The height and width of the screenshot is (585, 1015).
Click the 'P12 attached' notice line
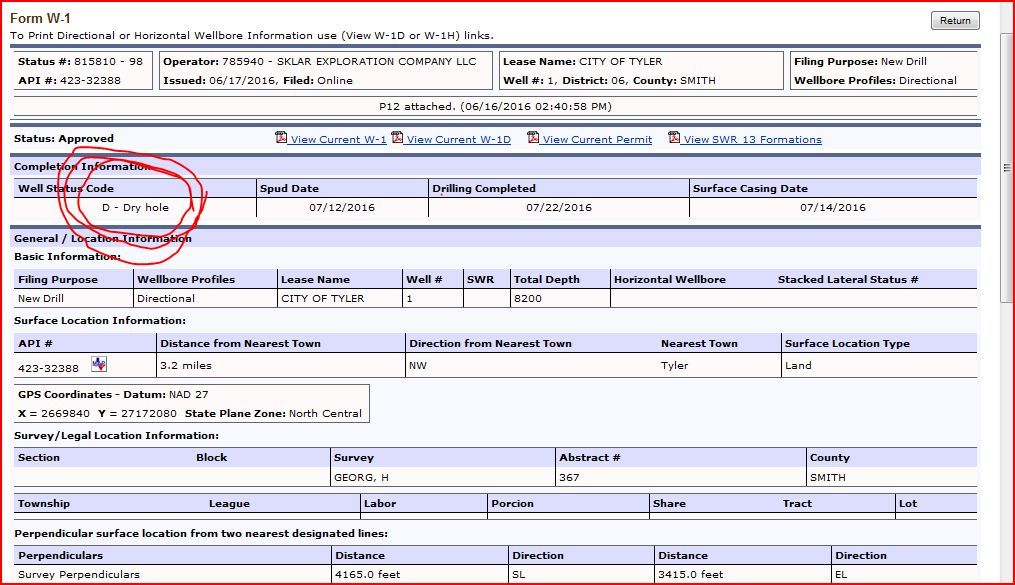tap(495, 106)
